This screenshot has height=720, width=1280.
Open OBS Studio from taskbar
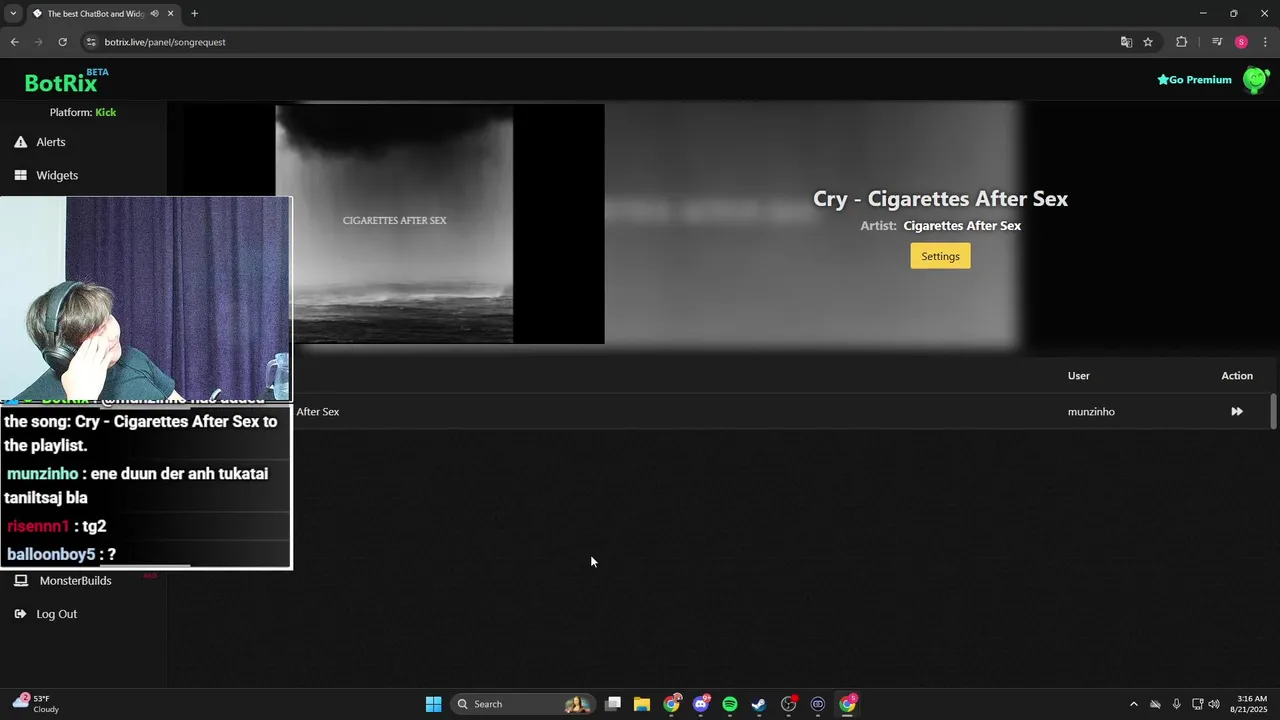point(788,704)
